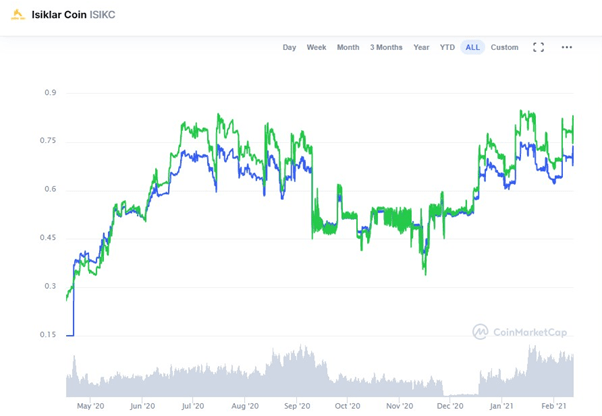
Task: Select the 3 Months range
Action: coord(386,47)
